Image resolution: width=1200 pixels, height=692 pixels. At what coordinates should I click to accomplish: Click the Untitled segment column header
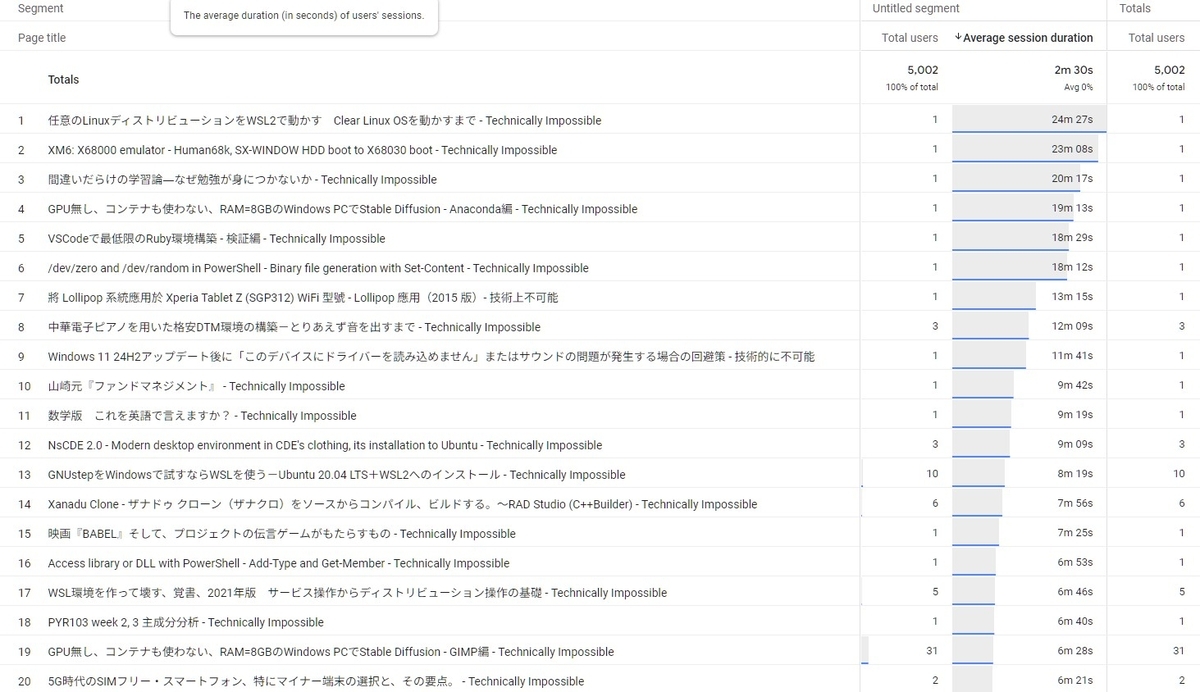pos(916,8)
